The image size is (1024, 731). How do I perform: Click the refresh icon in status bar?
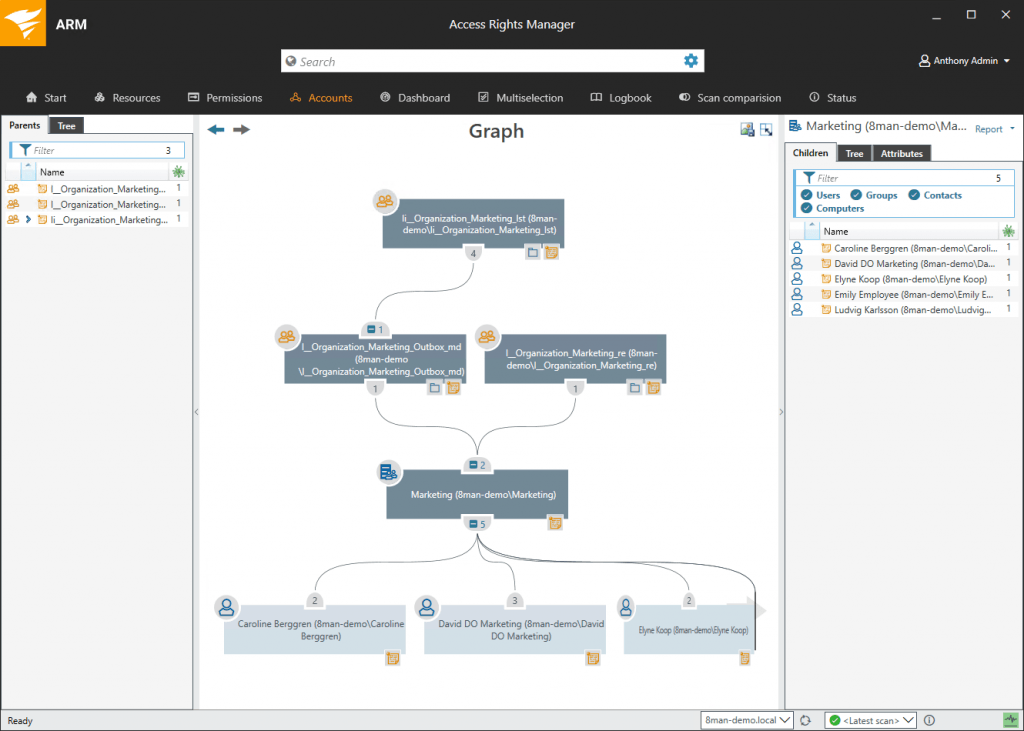[x=805, y=720]
